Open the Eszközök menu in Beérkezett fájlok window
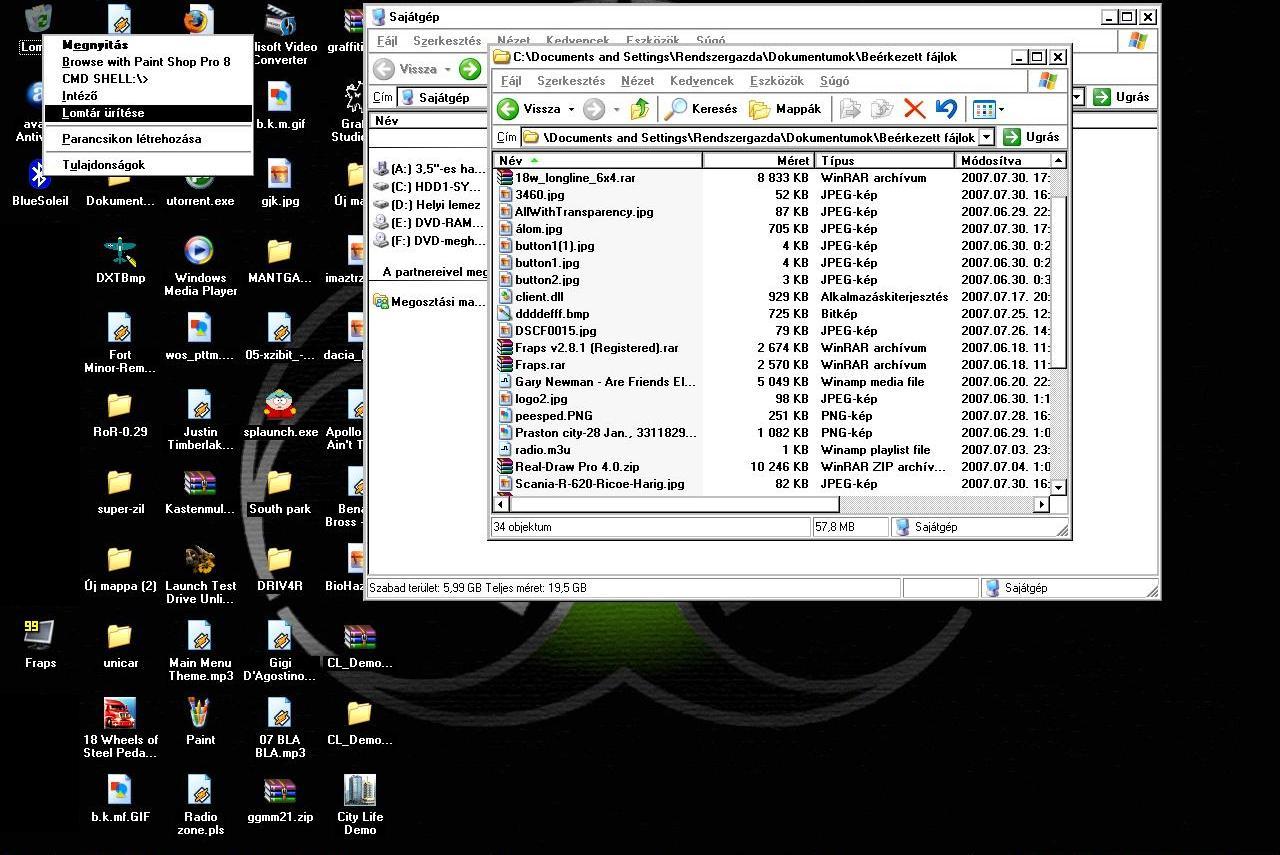Screen dimensions: 1280x855 777,81
